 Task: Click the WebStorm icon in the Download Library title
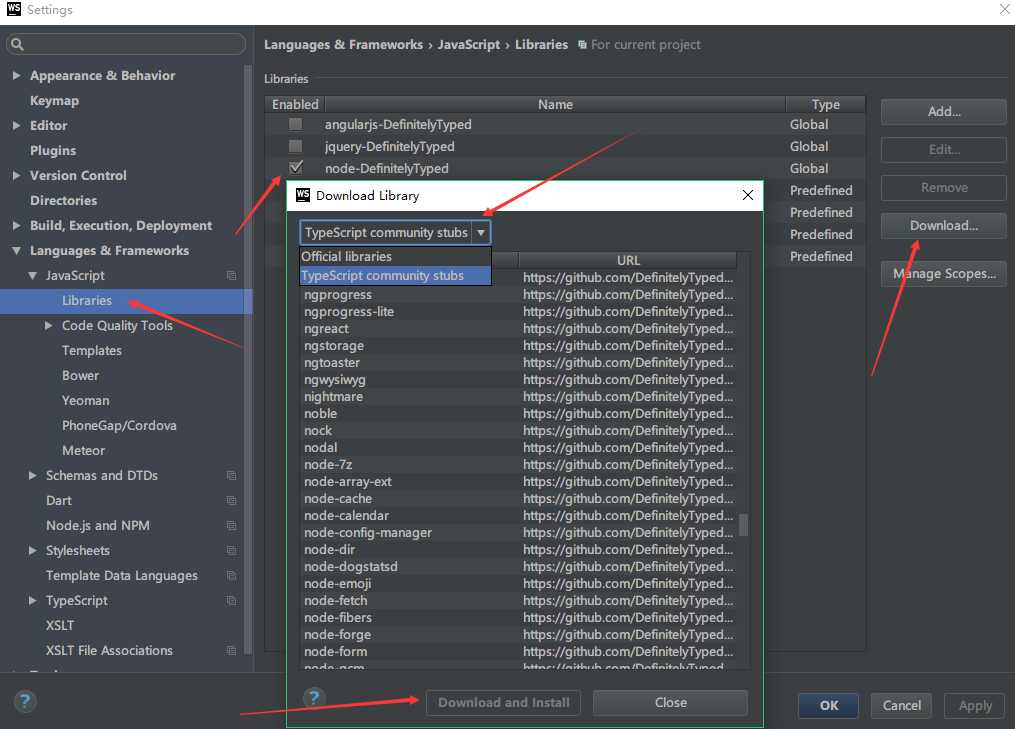[x=303, y=195]
